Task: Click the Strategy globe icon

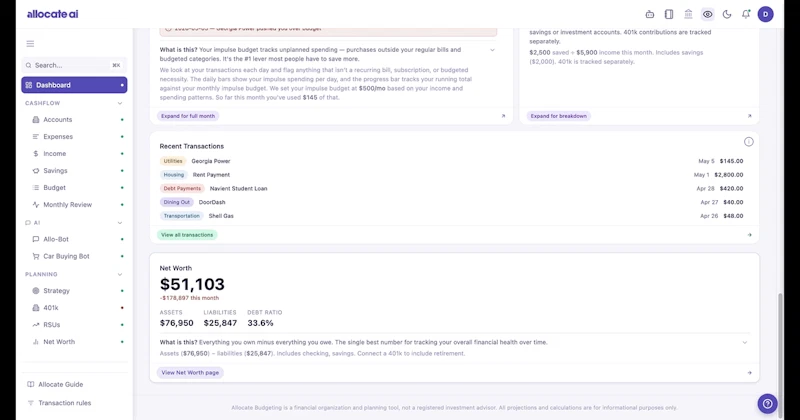Action: [x=36, y=291]
